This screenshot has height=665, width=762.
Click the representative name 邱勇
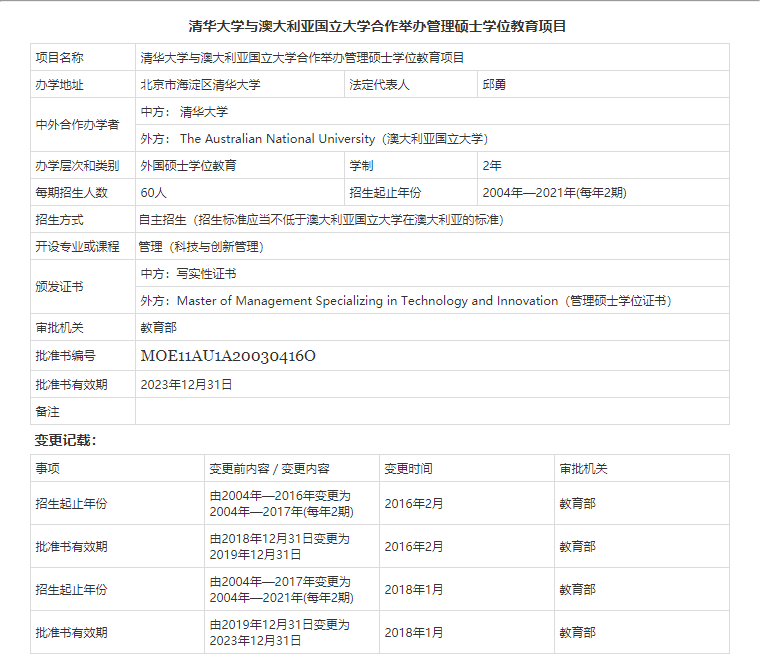coord(494,85)
